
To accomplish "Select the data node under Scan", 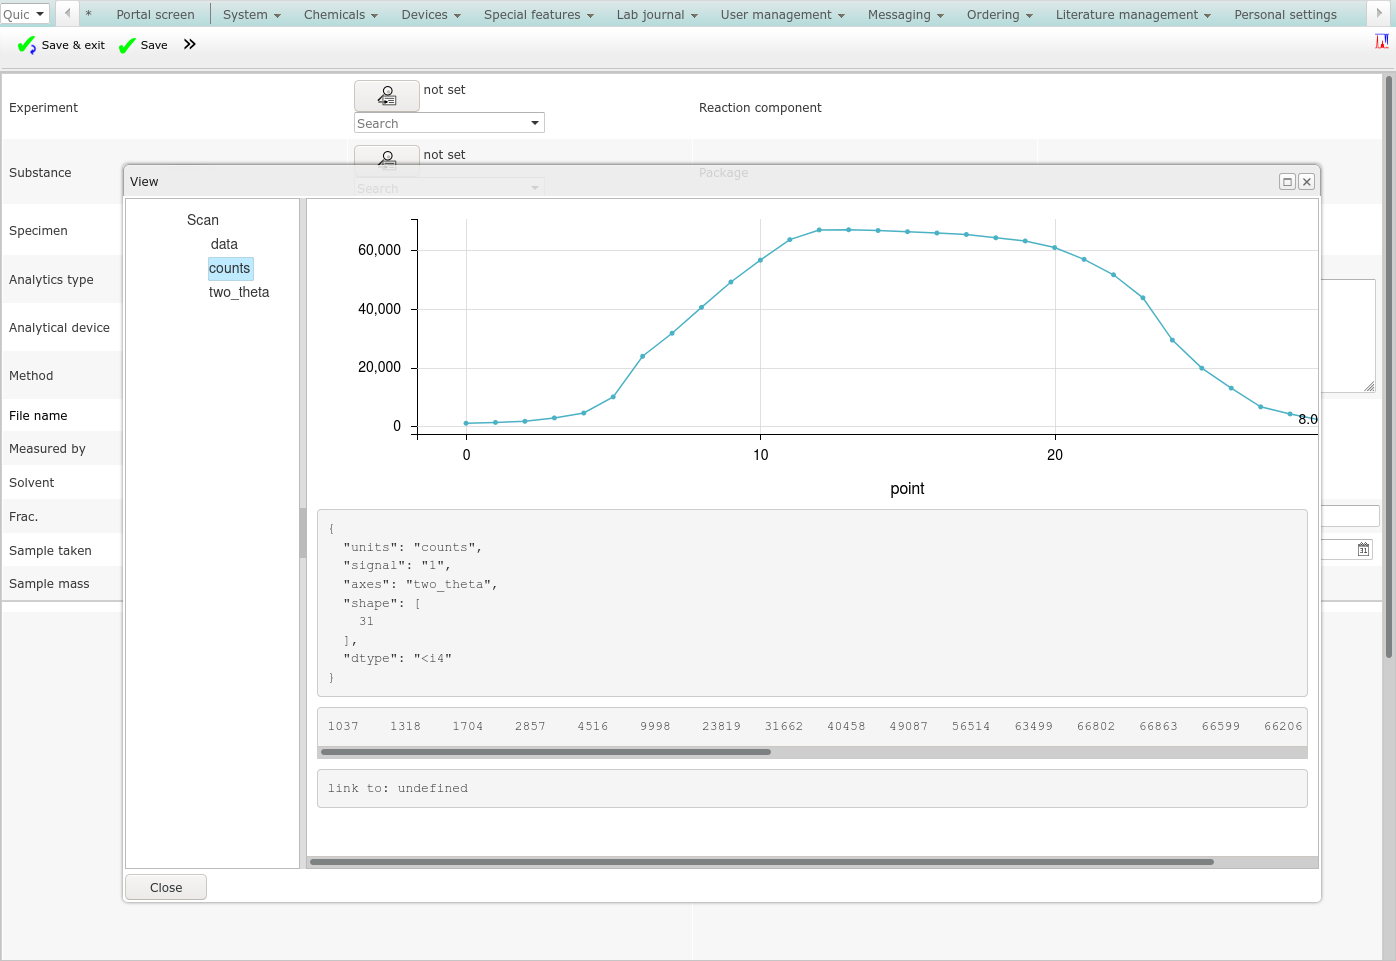I will [x=224, y=244].
